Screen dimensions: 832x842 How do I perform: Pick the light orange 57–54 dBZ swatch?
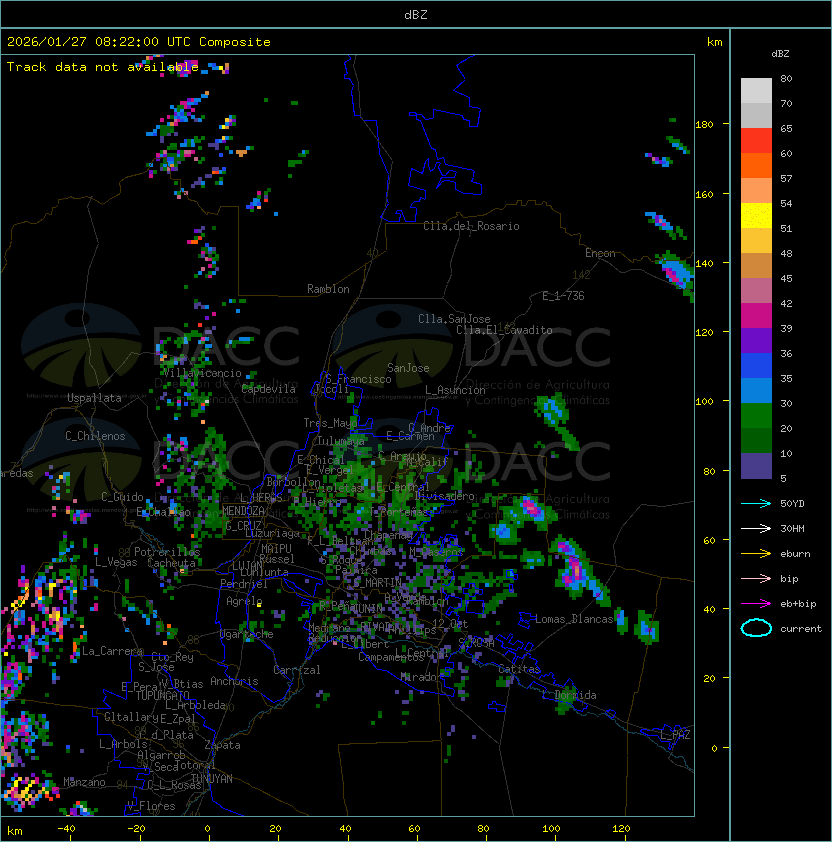pos(756,191)
